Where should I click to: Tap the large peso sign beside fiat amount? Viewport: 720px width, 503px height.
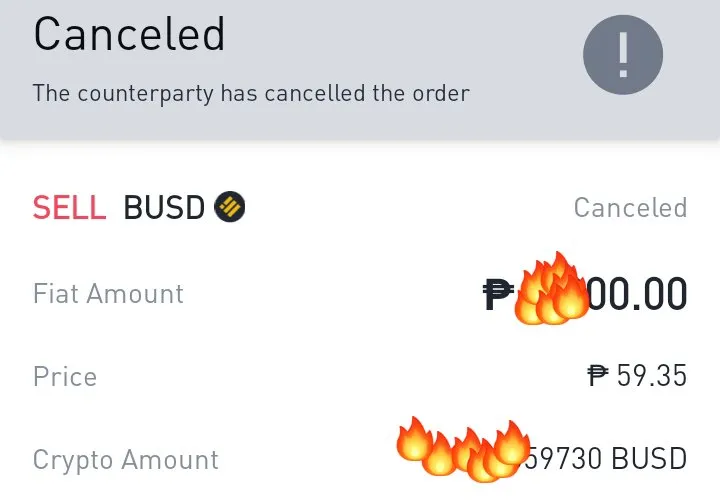(x=499, y=294)
